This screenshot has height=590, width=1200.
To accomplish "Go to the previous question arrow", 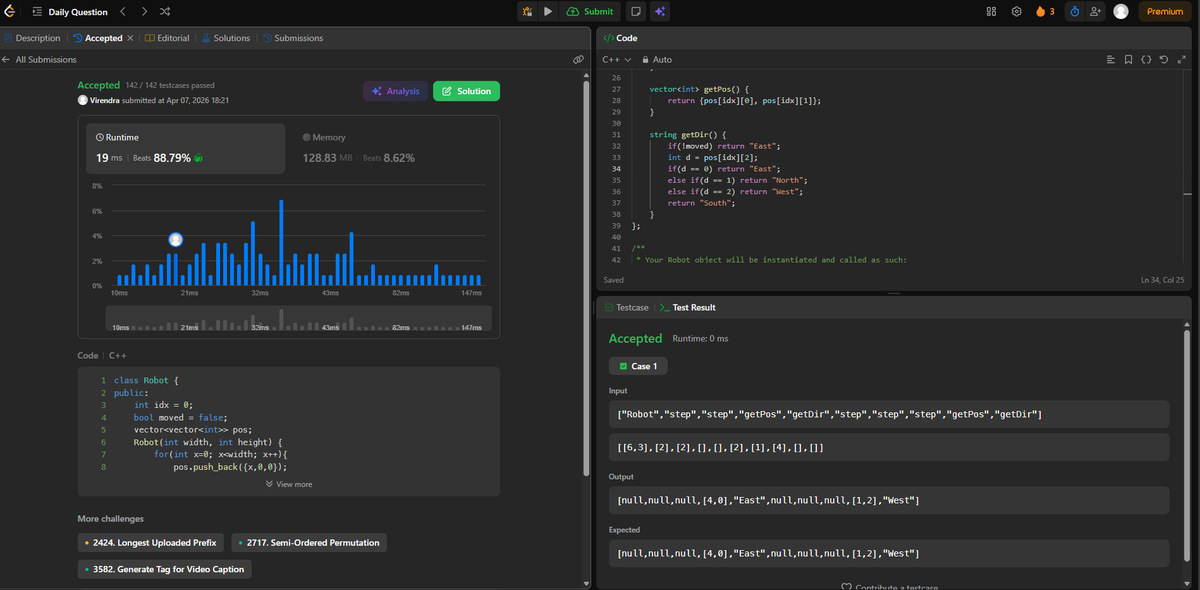I will (x=123, y=12).
